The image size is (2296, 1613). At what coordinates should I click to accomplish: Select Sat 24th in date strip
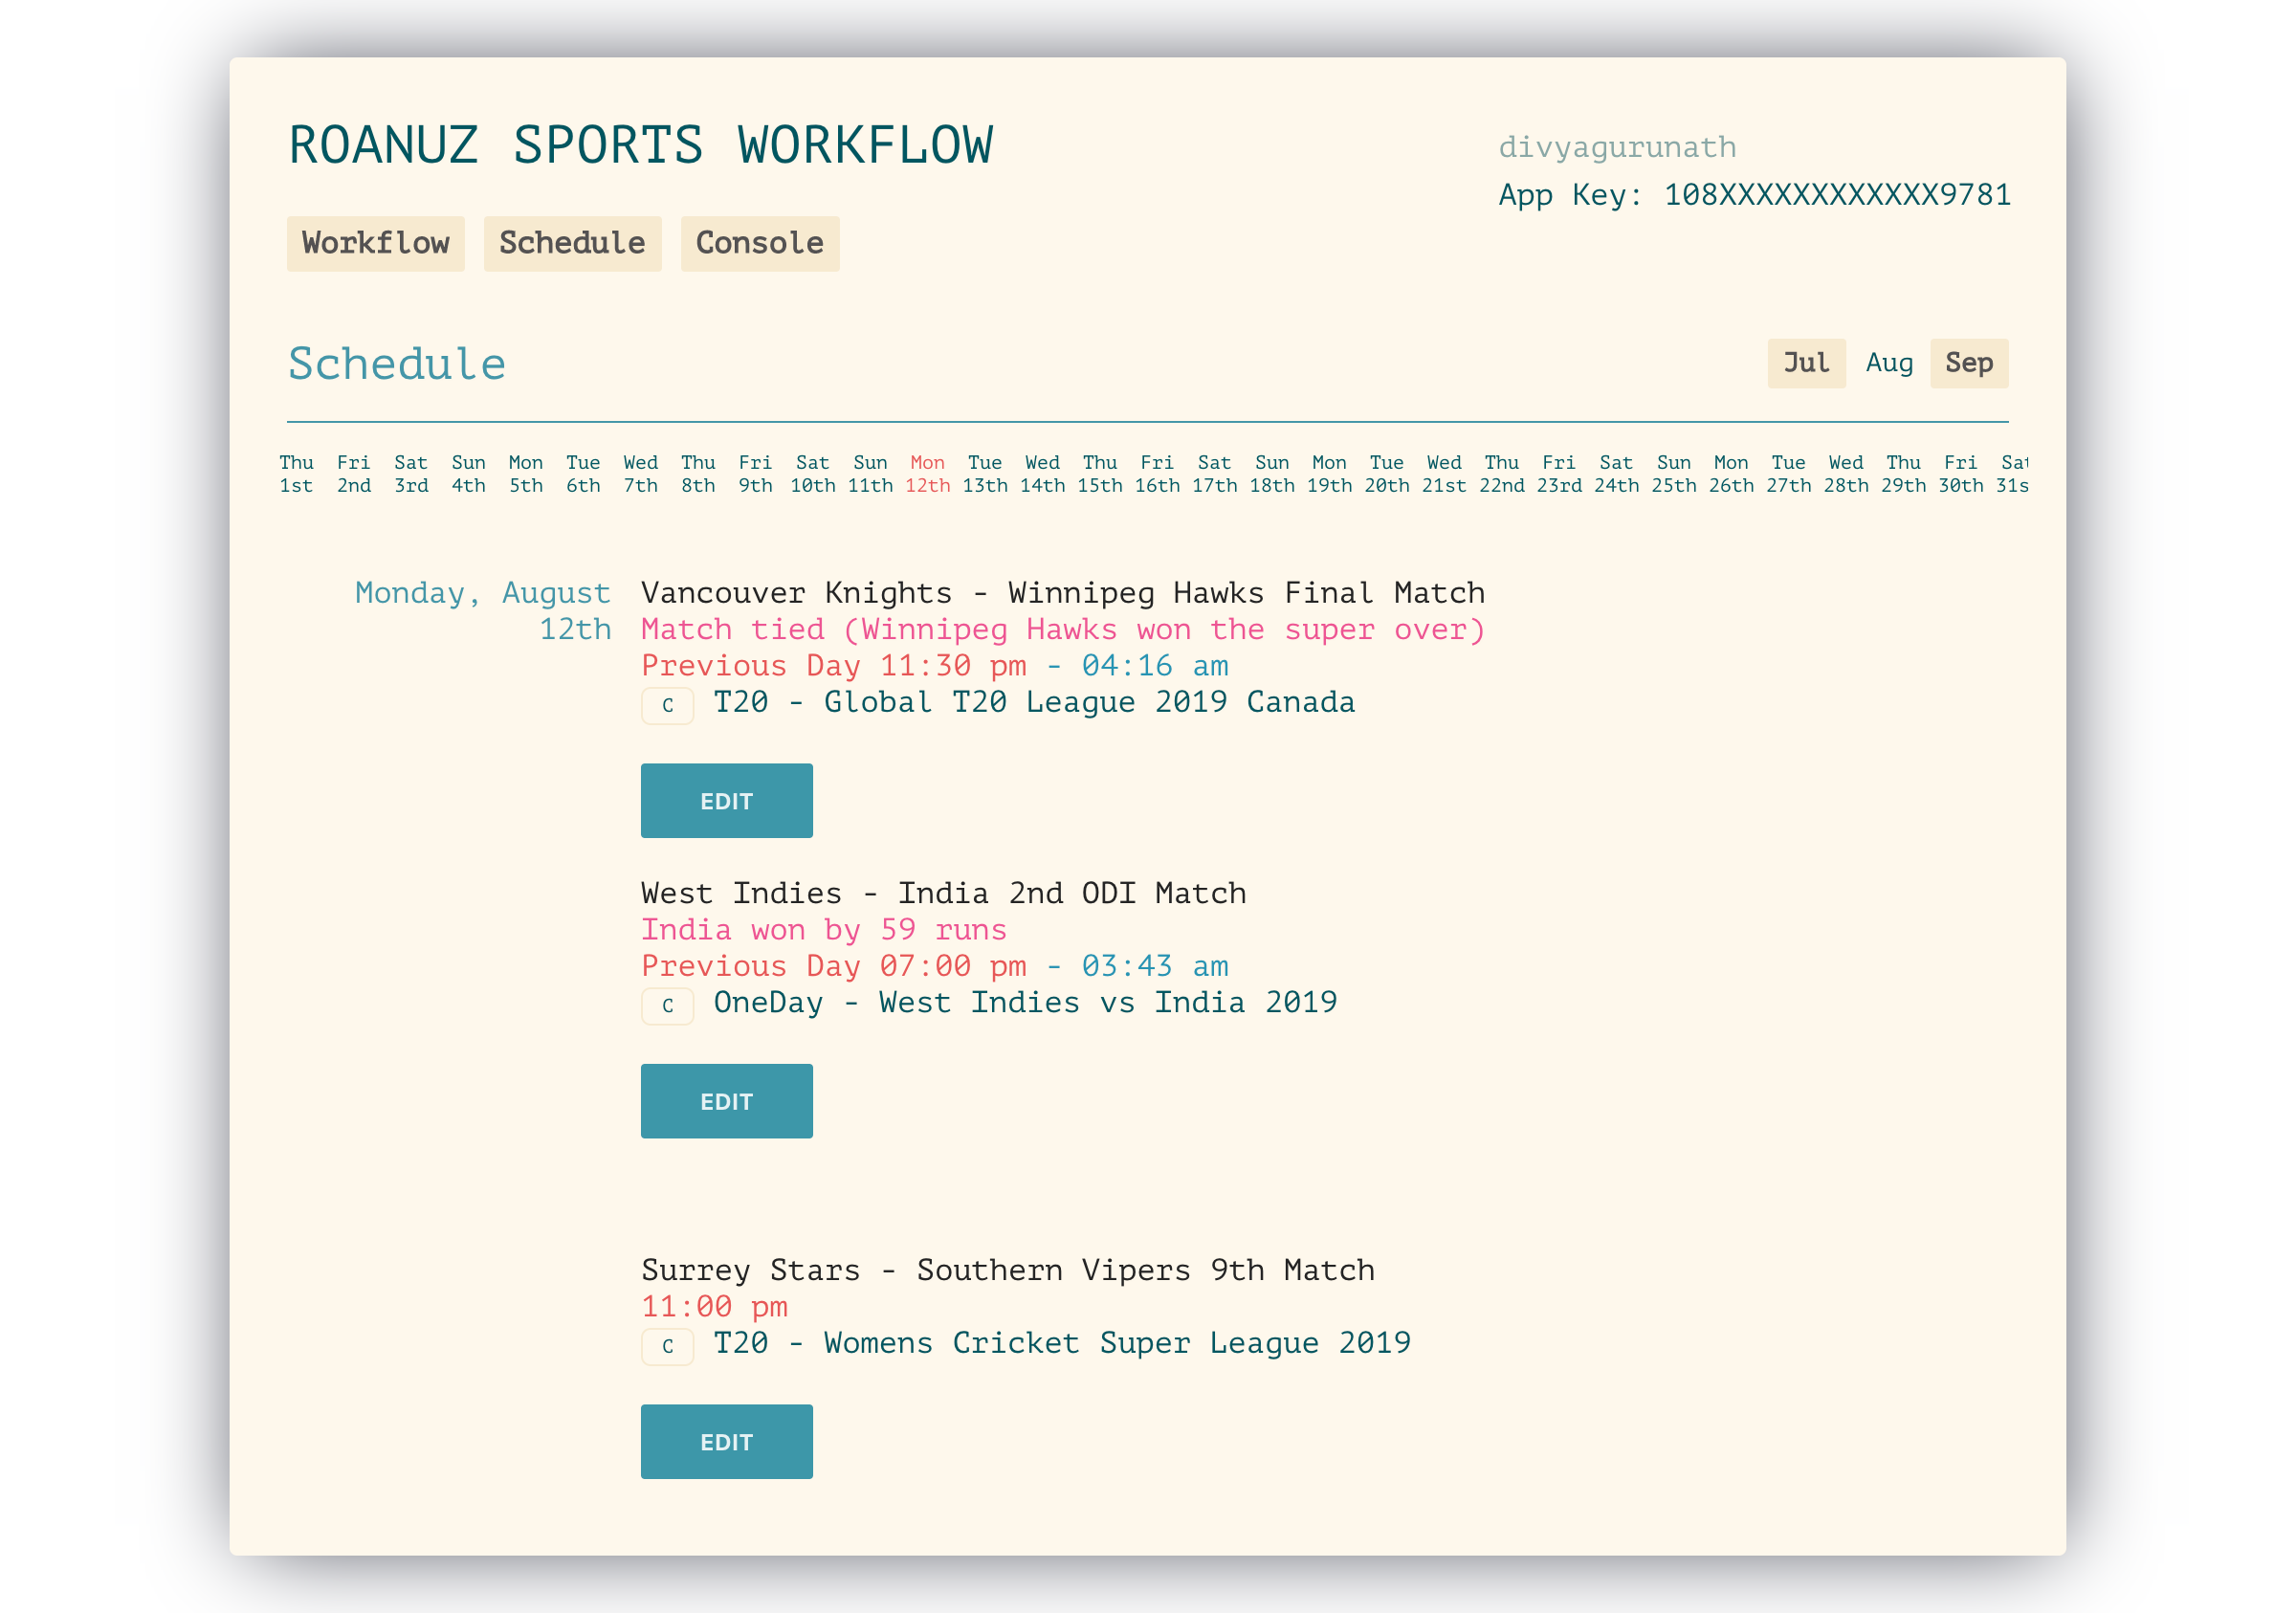(x=1616, y=474)
